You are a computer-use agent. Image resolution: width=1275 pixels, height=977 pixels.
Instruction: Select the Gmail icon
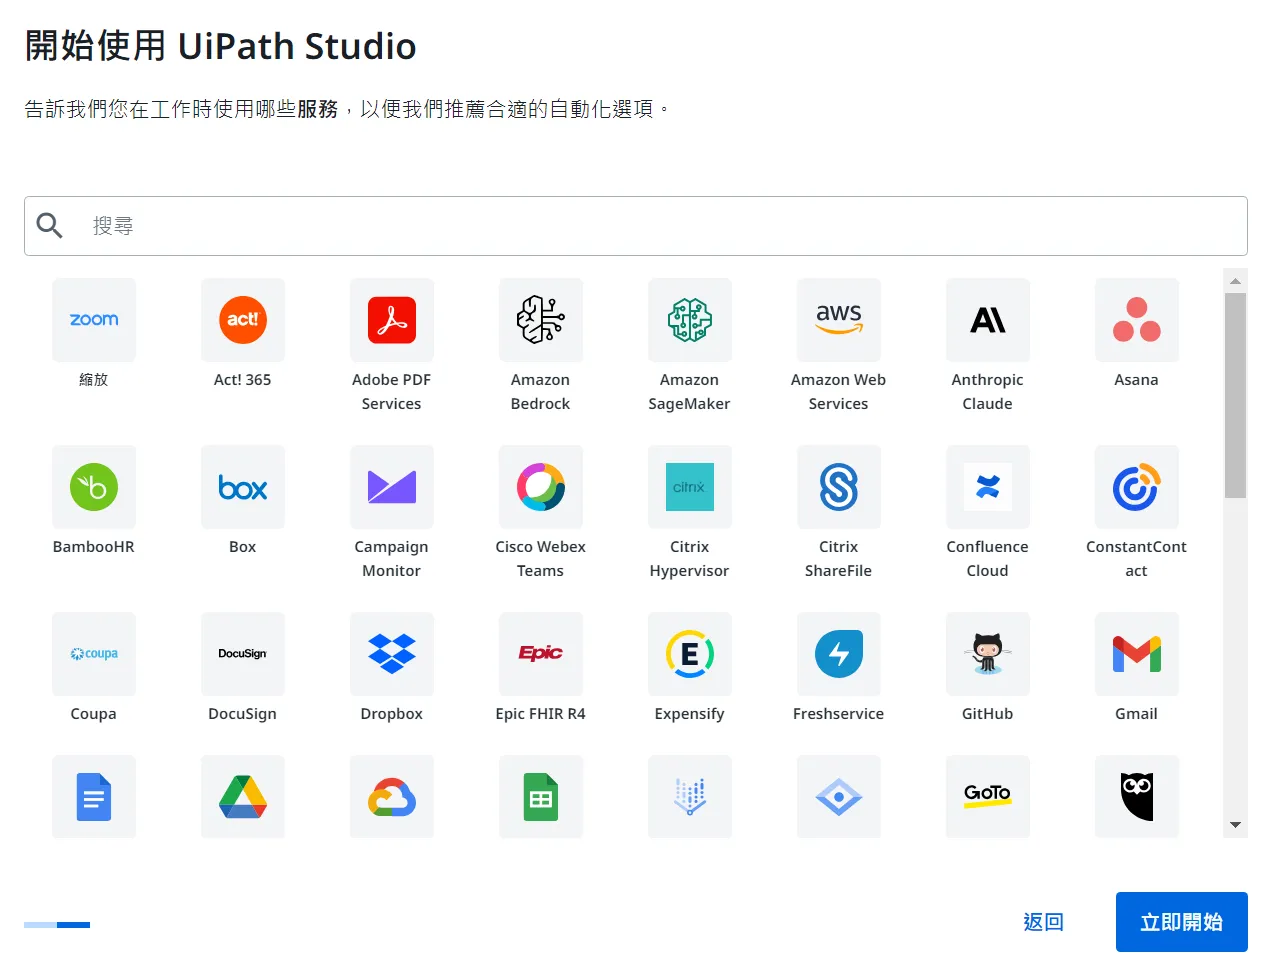tap(1137, 654)
